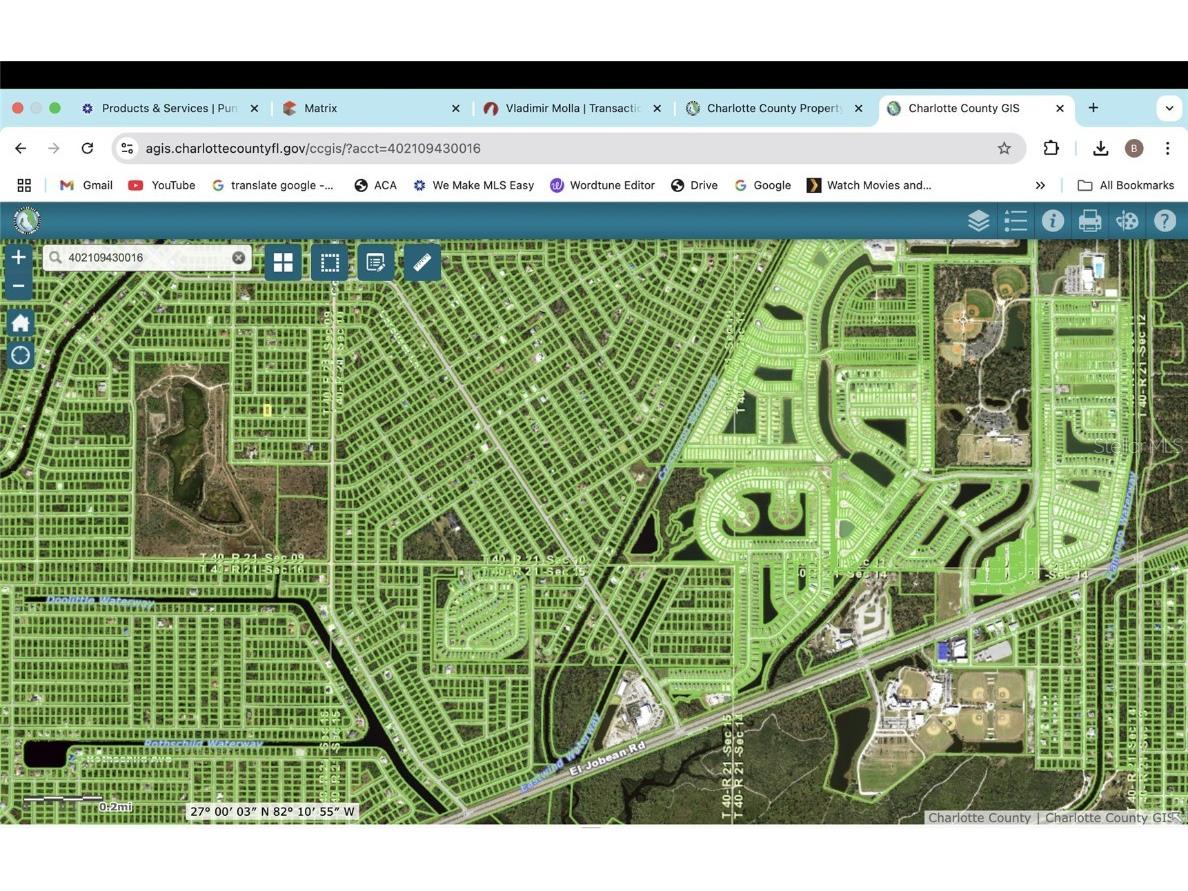Viewport: 1188px width, 891px height.
Task: Open the edit note tool
Action: pyautogui.click(x=376, y=263)
